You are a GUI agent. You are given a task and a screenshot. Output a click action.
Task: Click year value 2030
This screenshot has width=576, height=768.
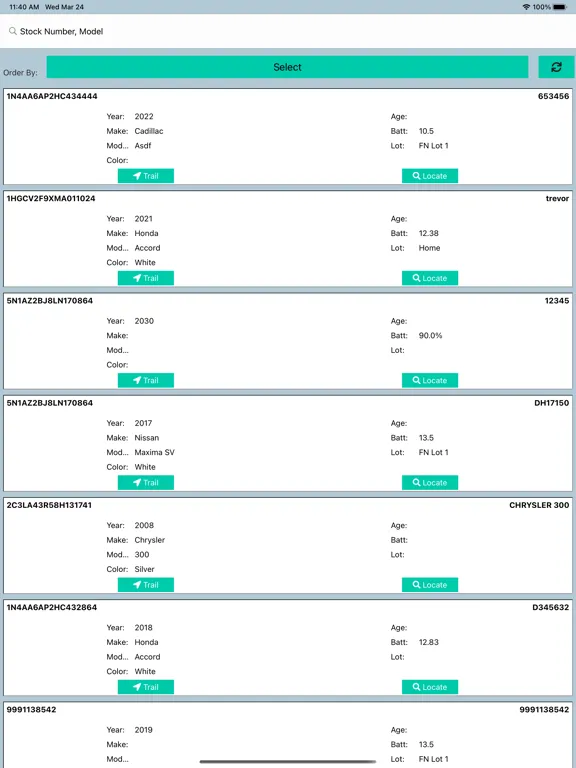coord(144,321)
